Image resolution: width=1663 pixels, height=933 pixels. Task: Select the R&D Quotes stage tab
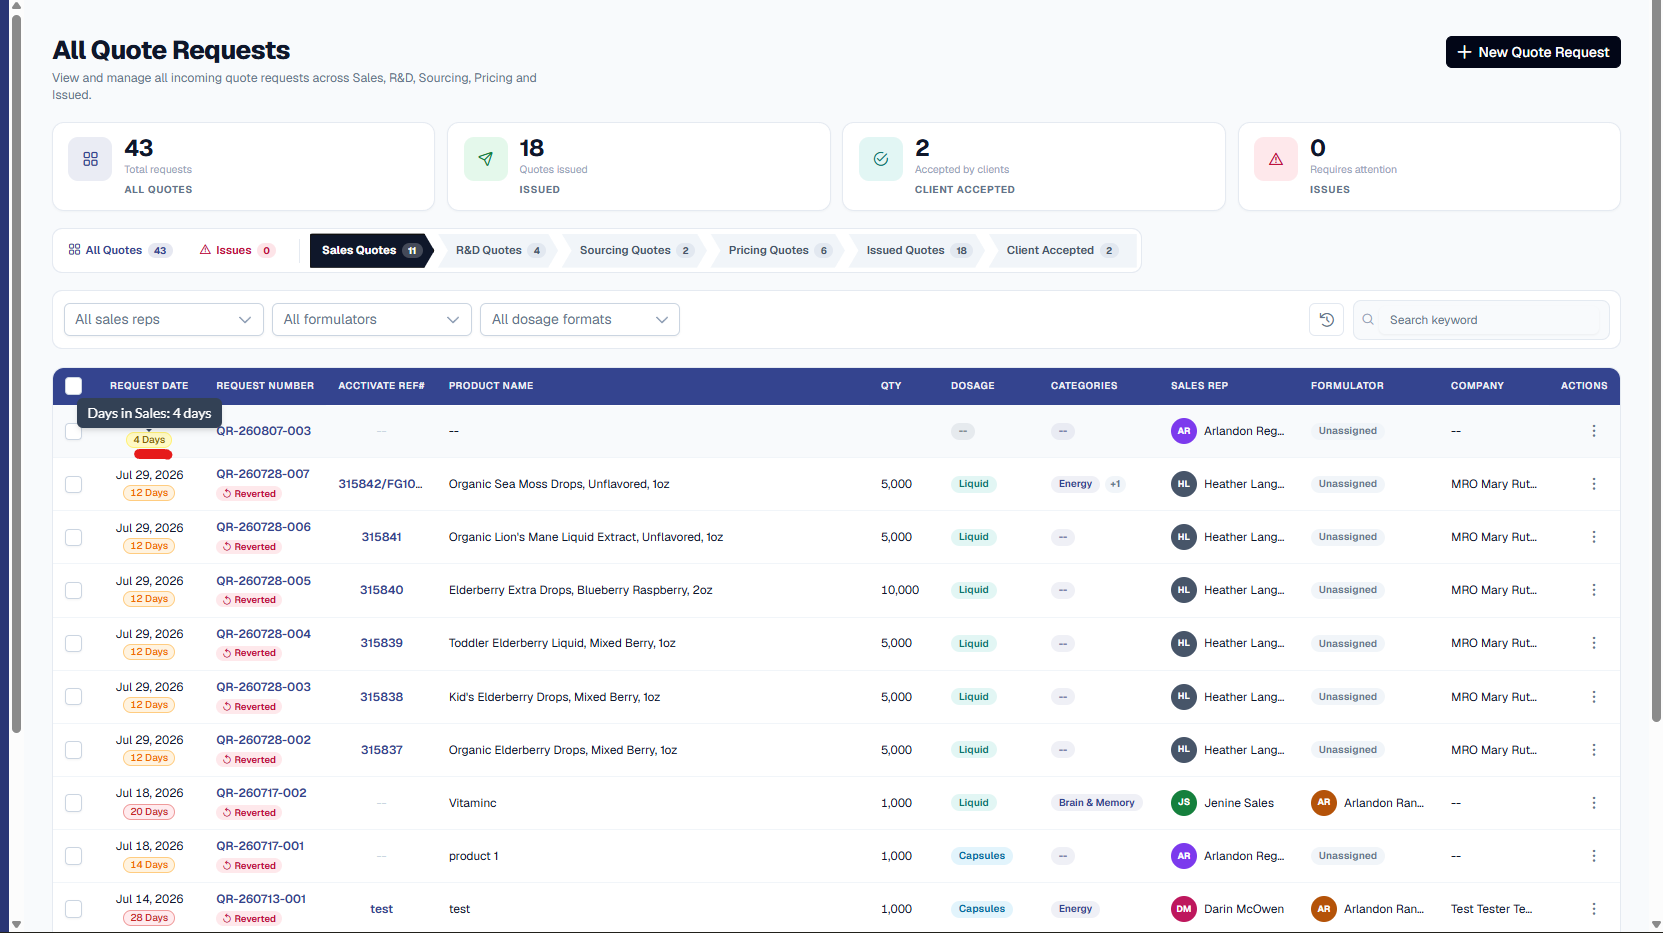pyautogui.click(x=498, y=251)
